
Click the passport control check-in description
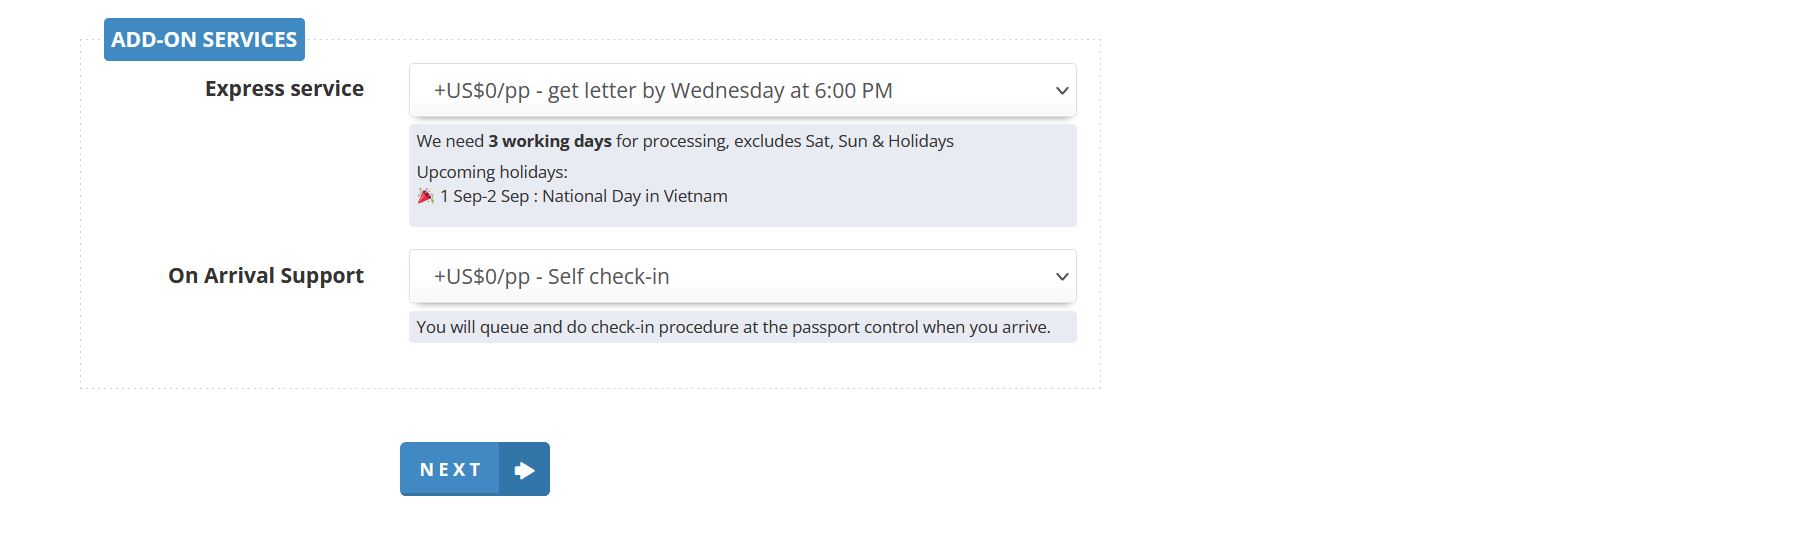(733, 327)
